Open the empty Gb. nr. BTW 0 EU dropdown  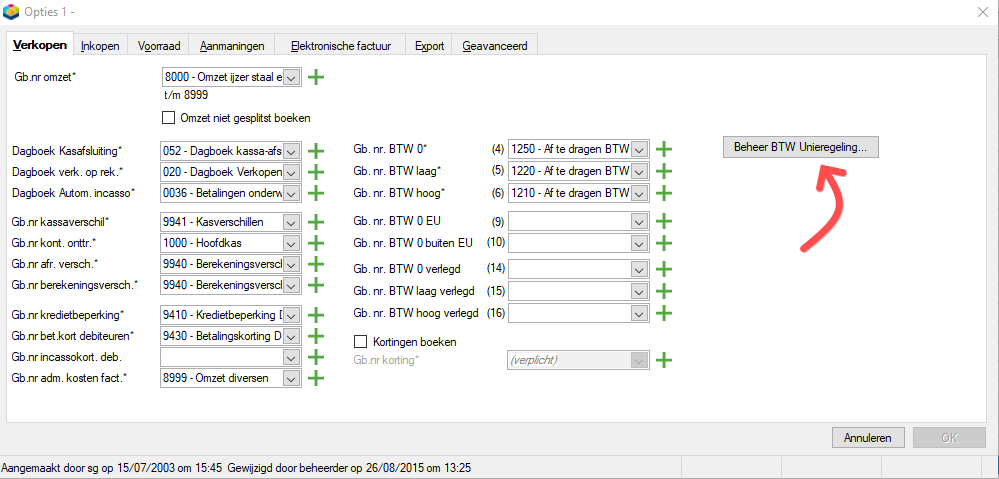640,221
